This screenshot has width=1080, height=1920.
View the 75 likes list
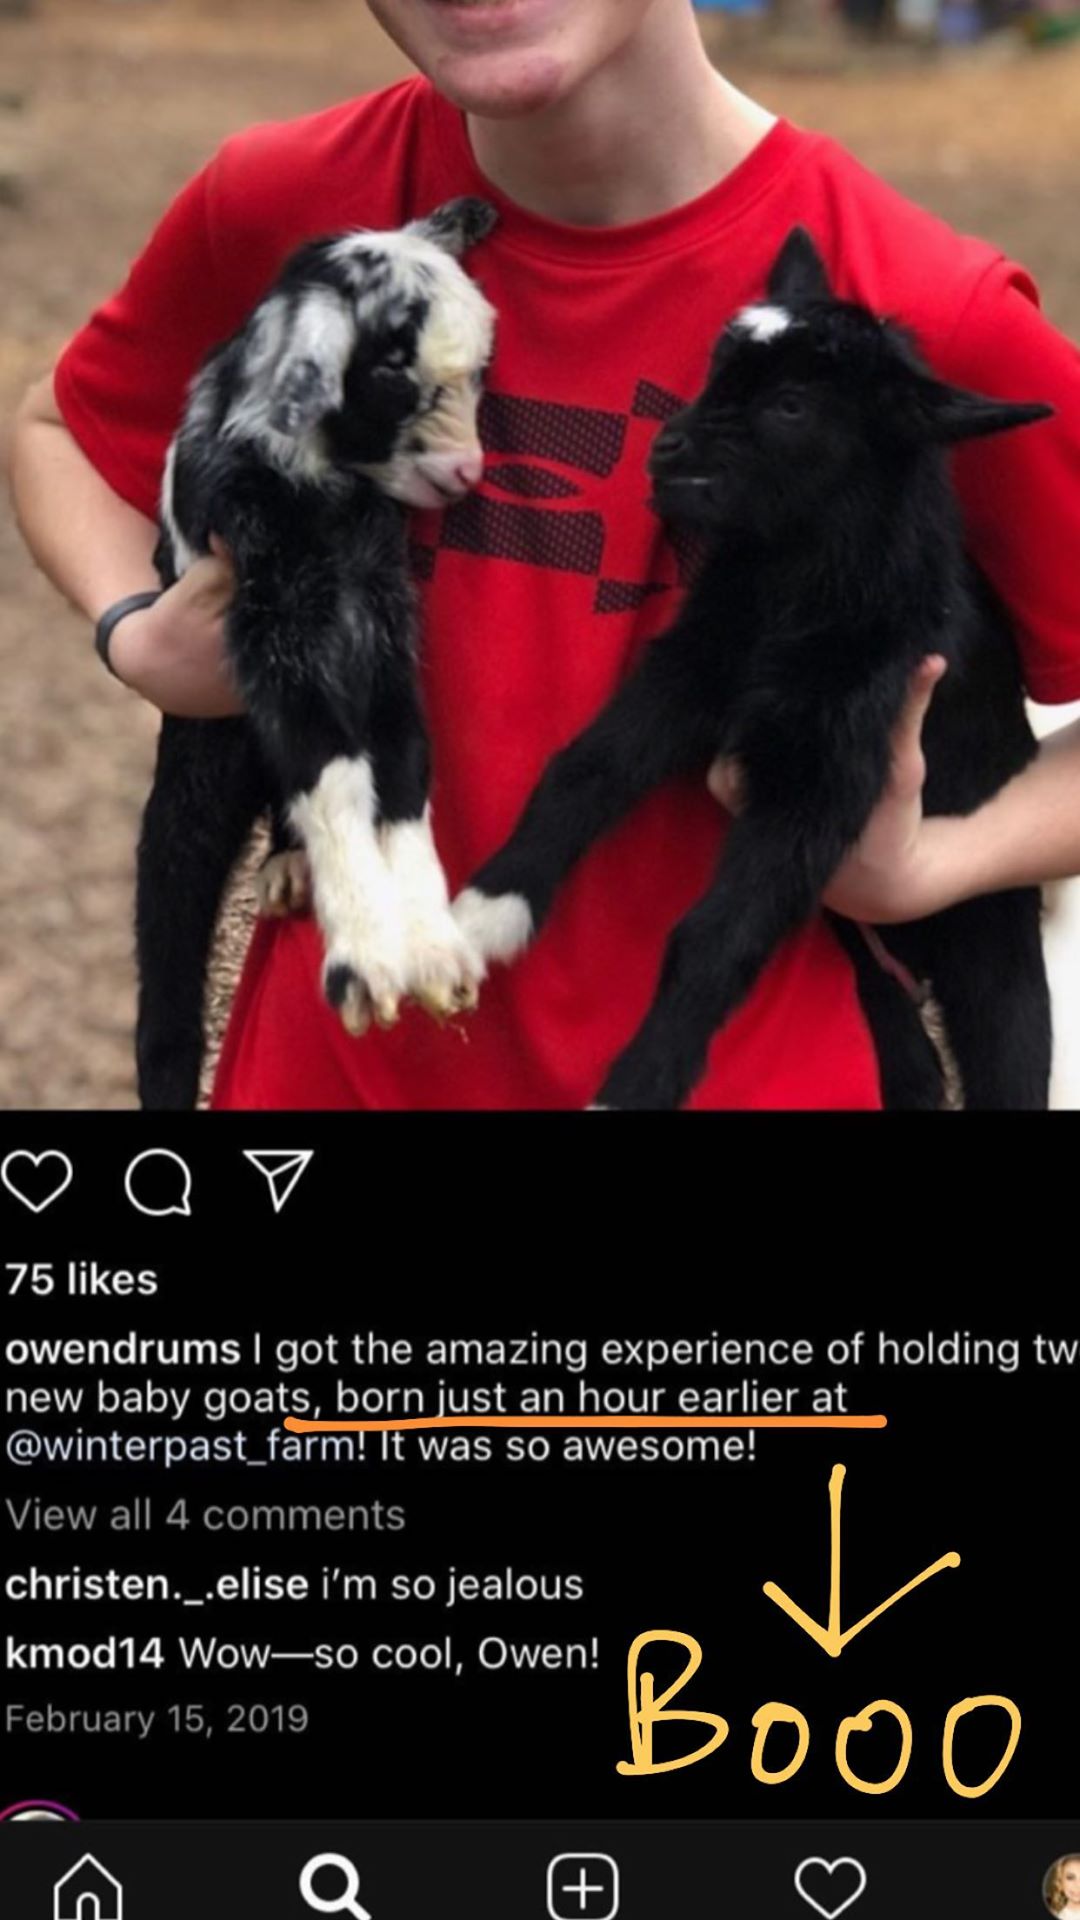[81, 1279]
